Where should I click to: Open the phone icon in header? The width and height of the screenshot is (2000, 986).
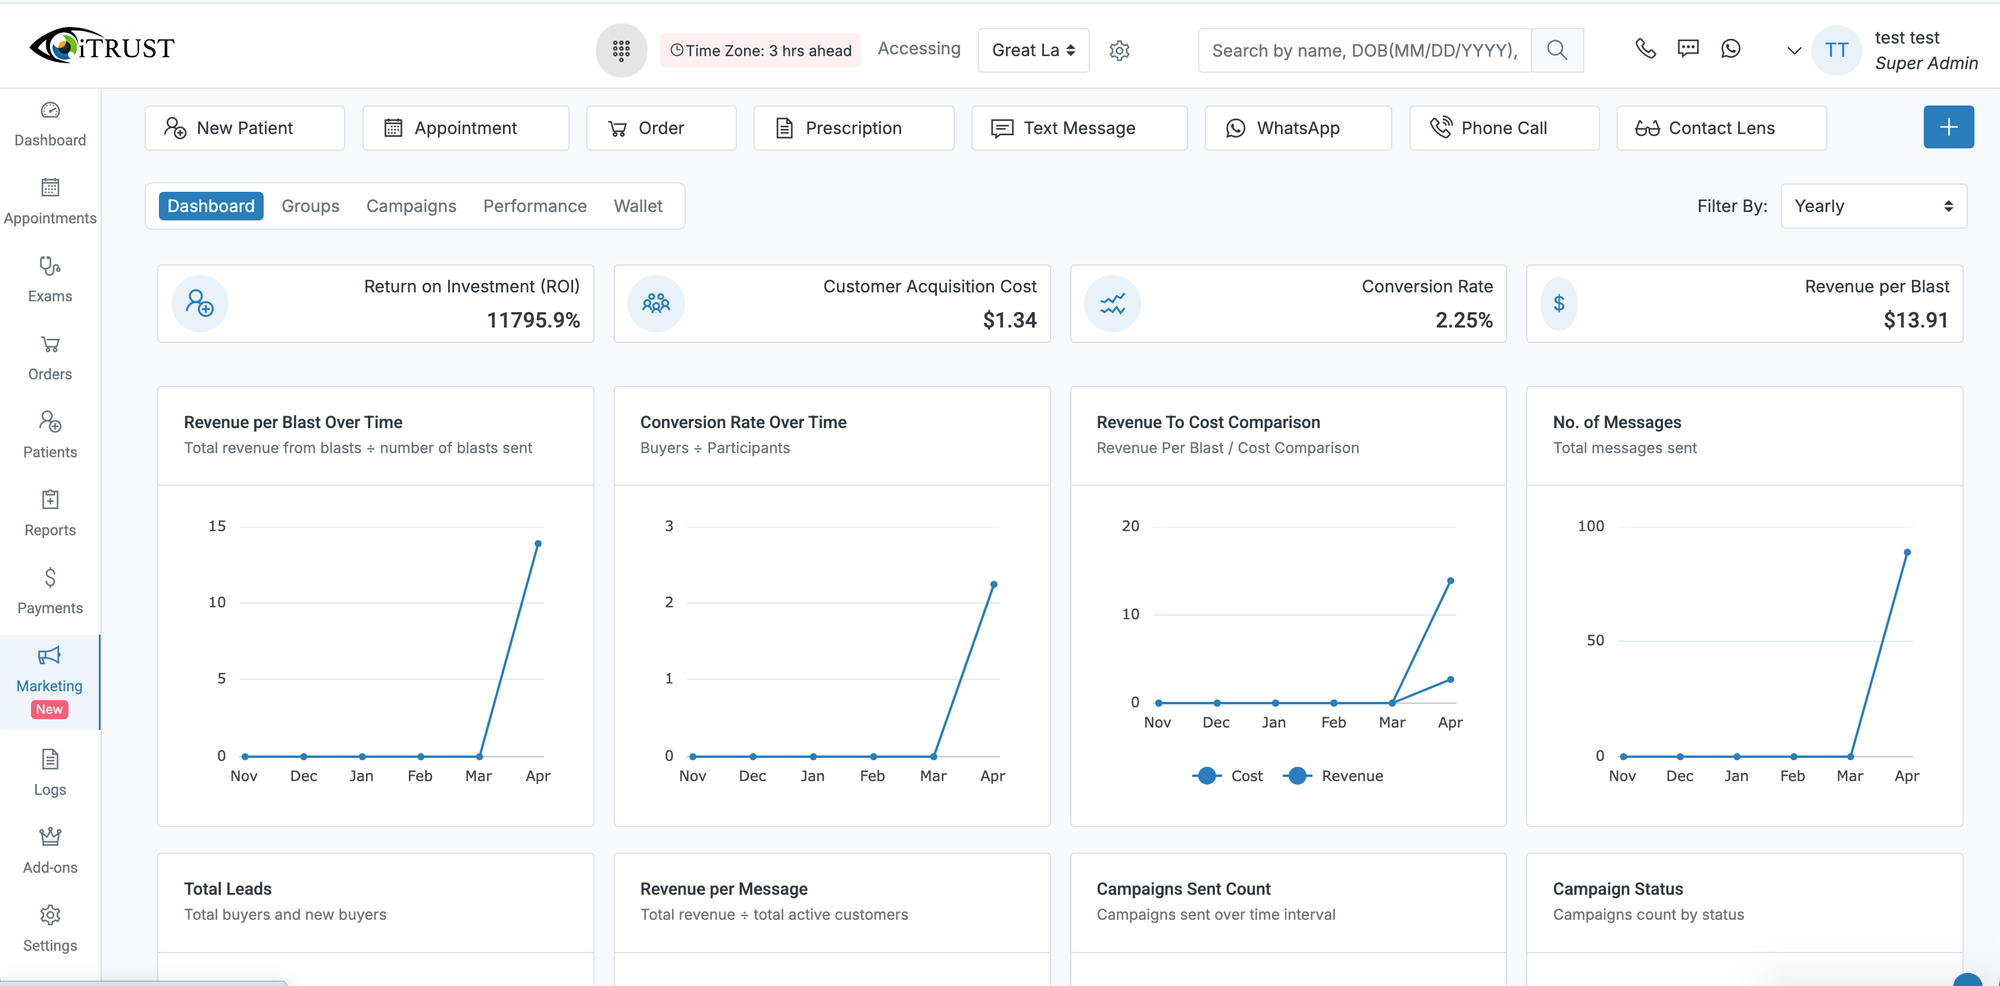pos(1645,49)
